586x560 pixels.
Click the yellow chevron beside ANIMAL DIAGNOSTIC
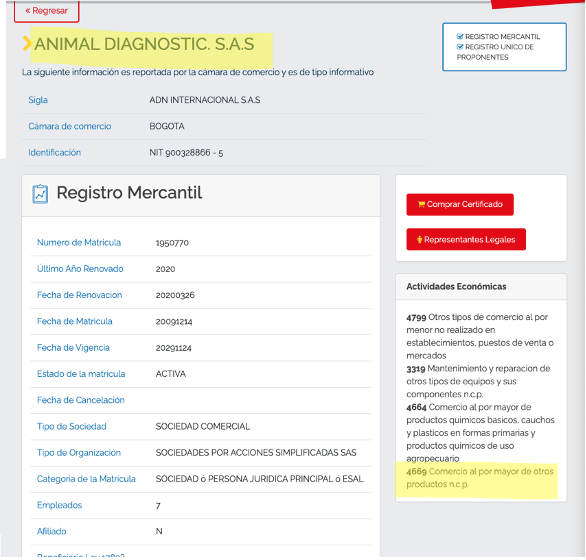(x=27, y=43)
